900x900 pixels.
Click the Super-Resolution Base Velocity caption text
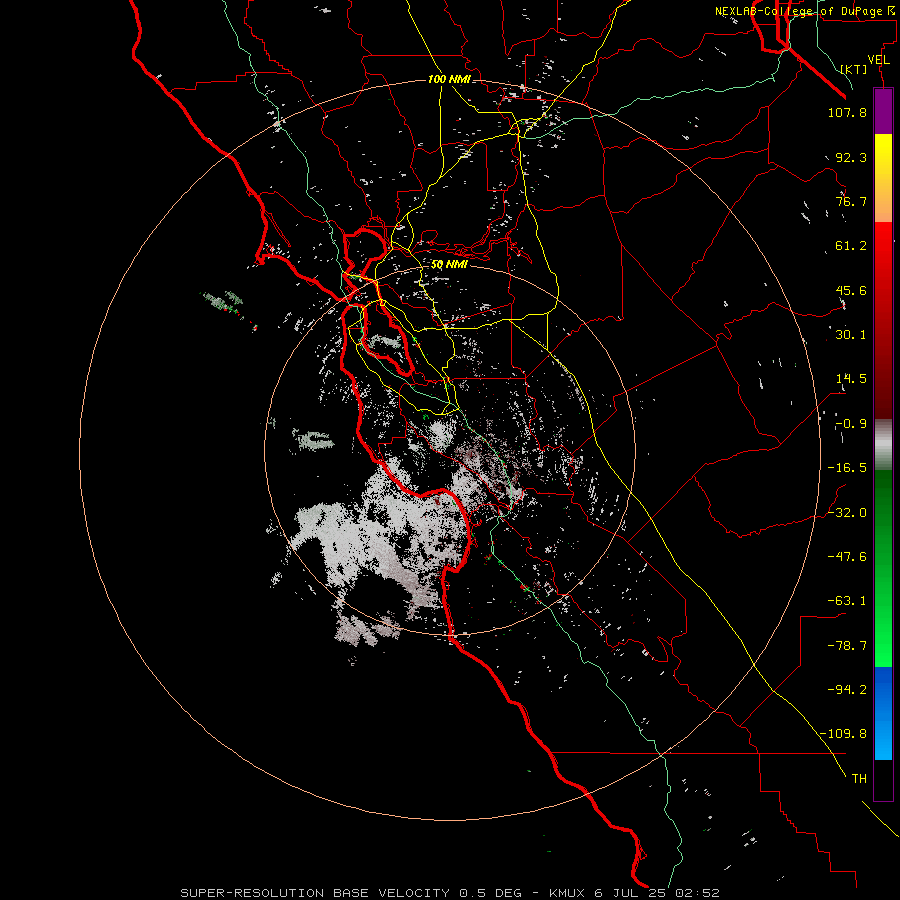(x=449, y=893)
